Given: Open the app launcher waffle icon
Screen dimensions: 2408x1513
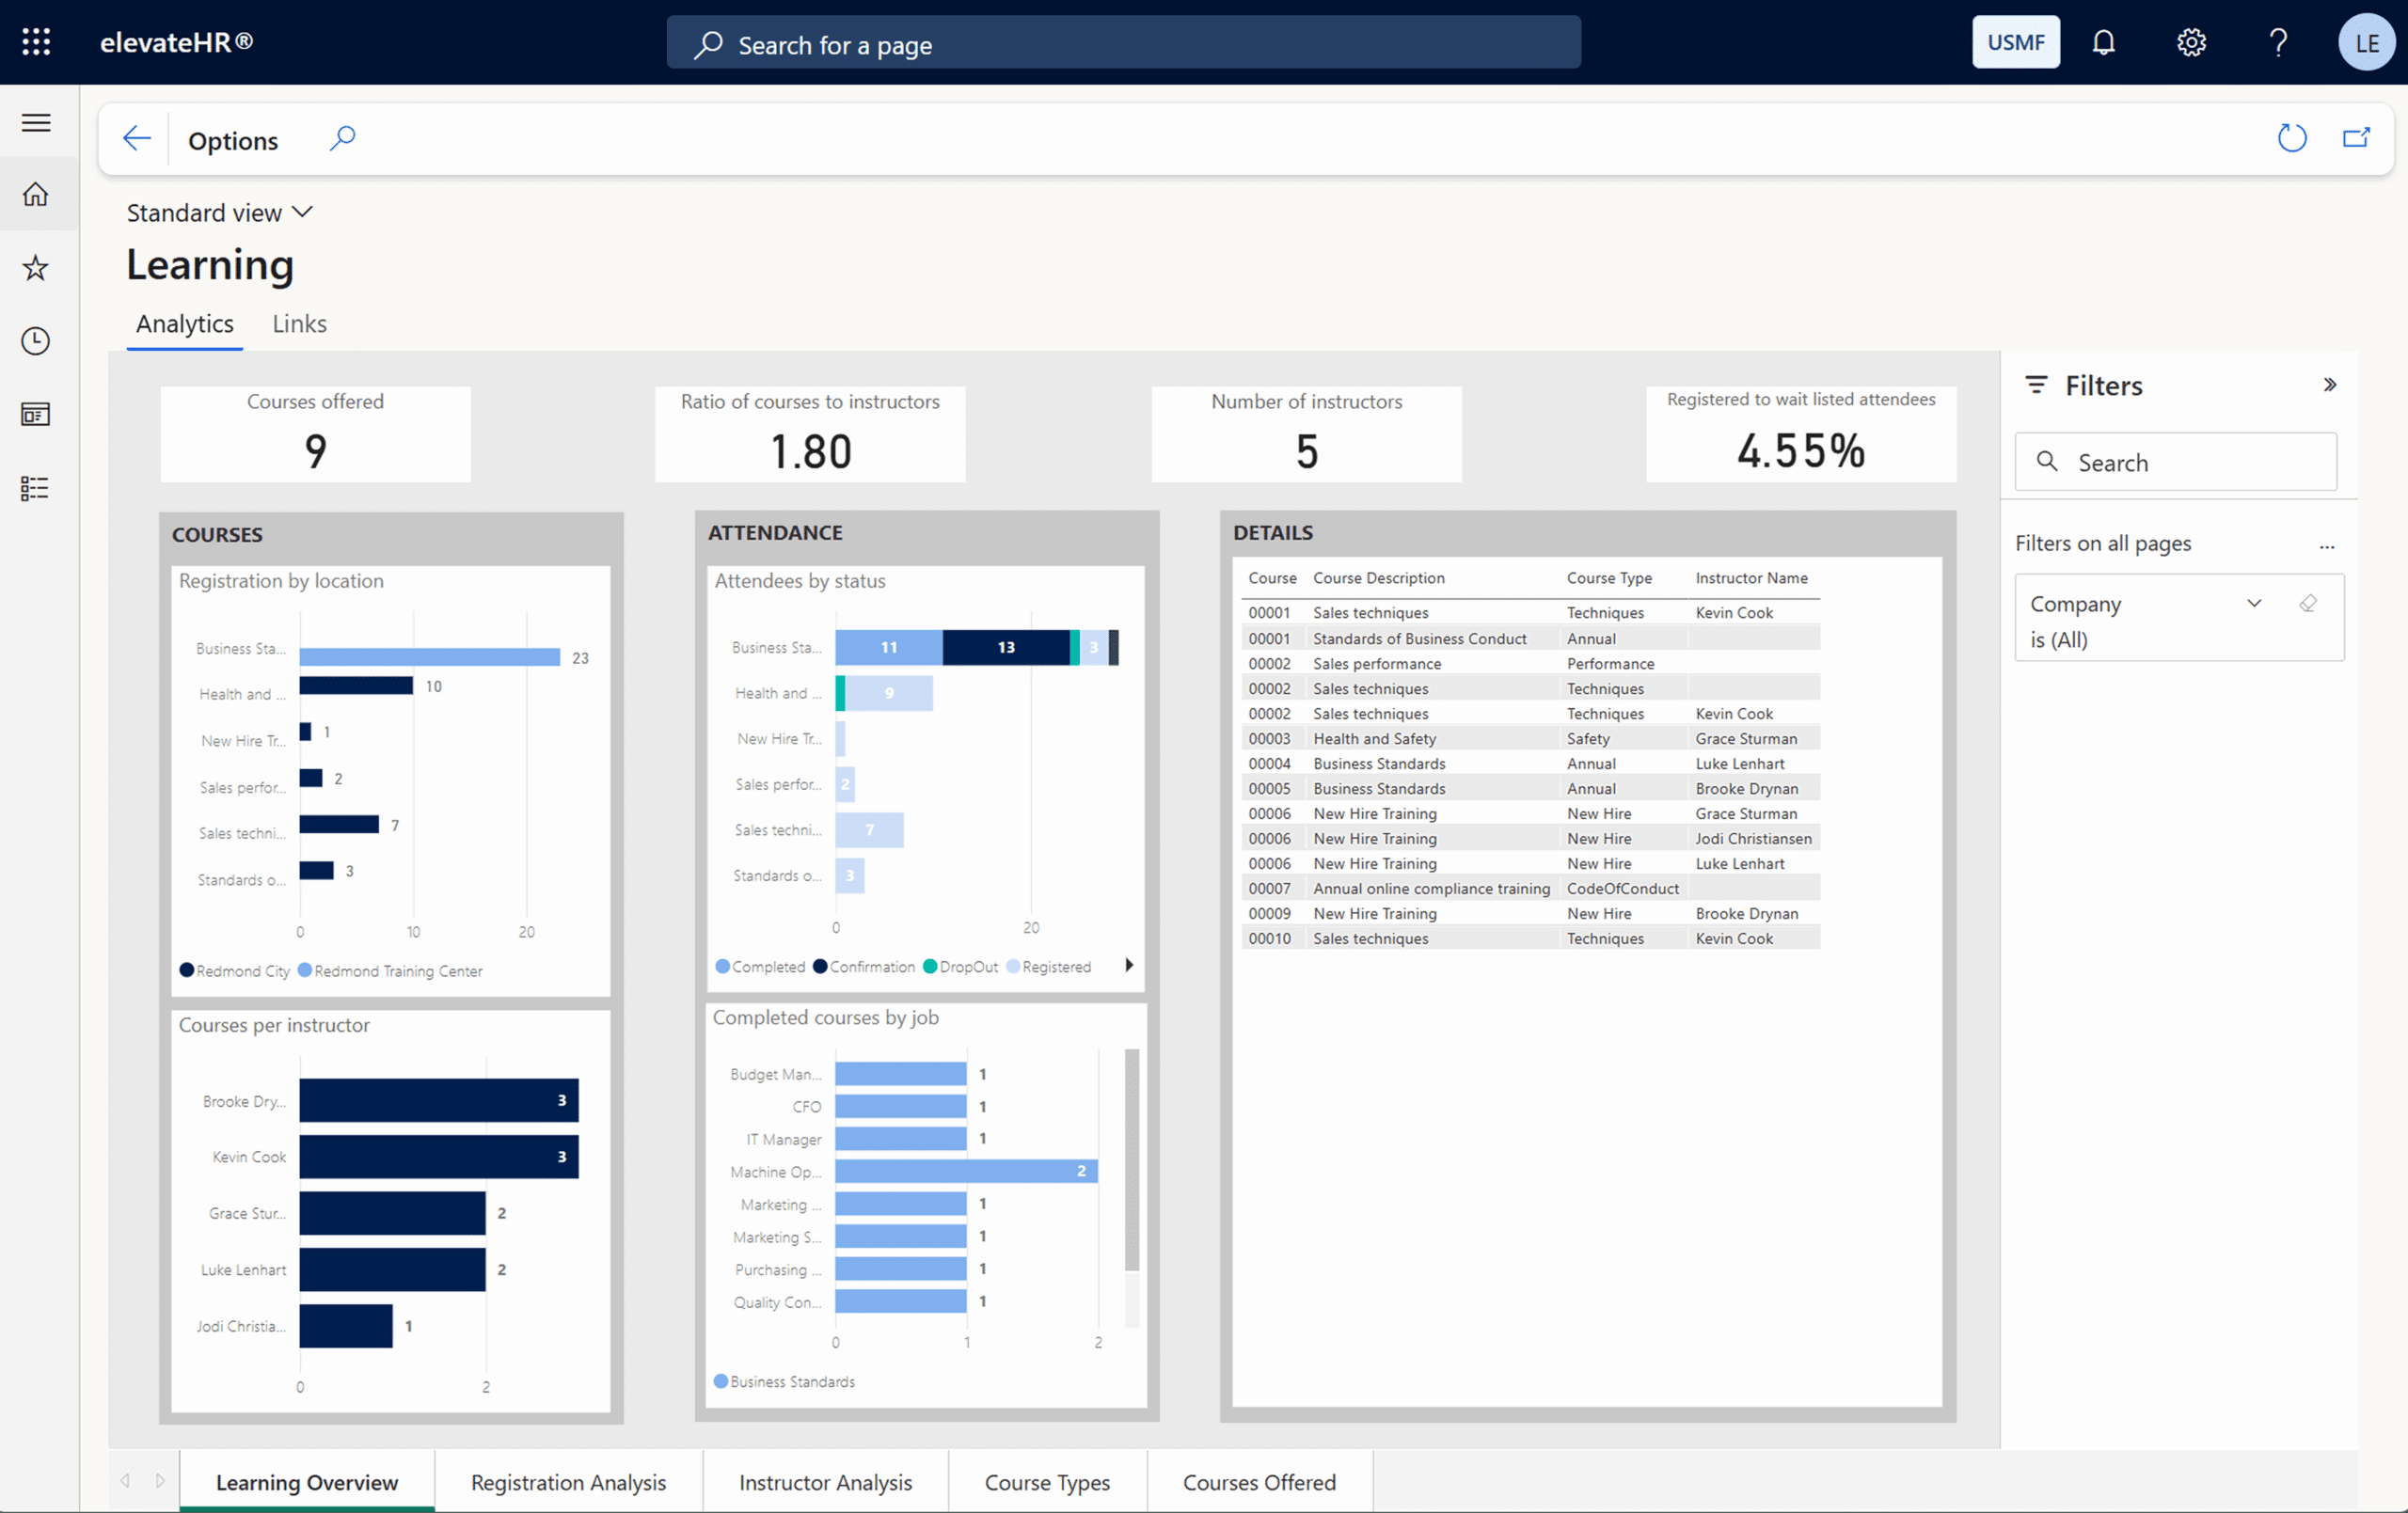Looking at the screenshot, I should [36, 42].
